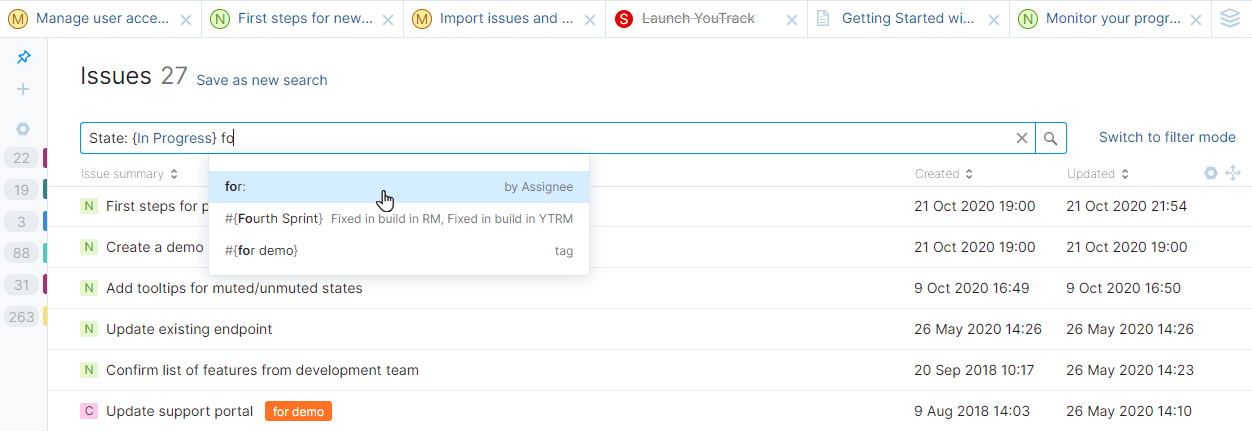This screenshot has height=431, width=1252.
Task: Select the "for:" by Assignee suggestion
Action: point(398,187)
